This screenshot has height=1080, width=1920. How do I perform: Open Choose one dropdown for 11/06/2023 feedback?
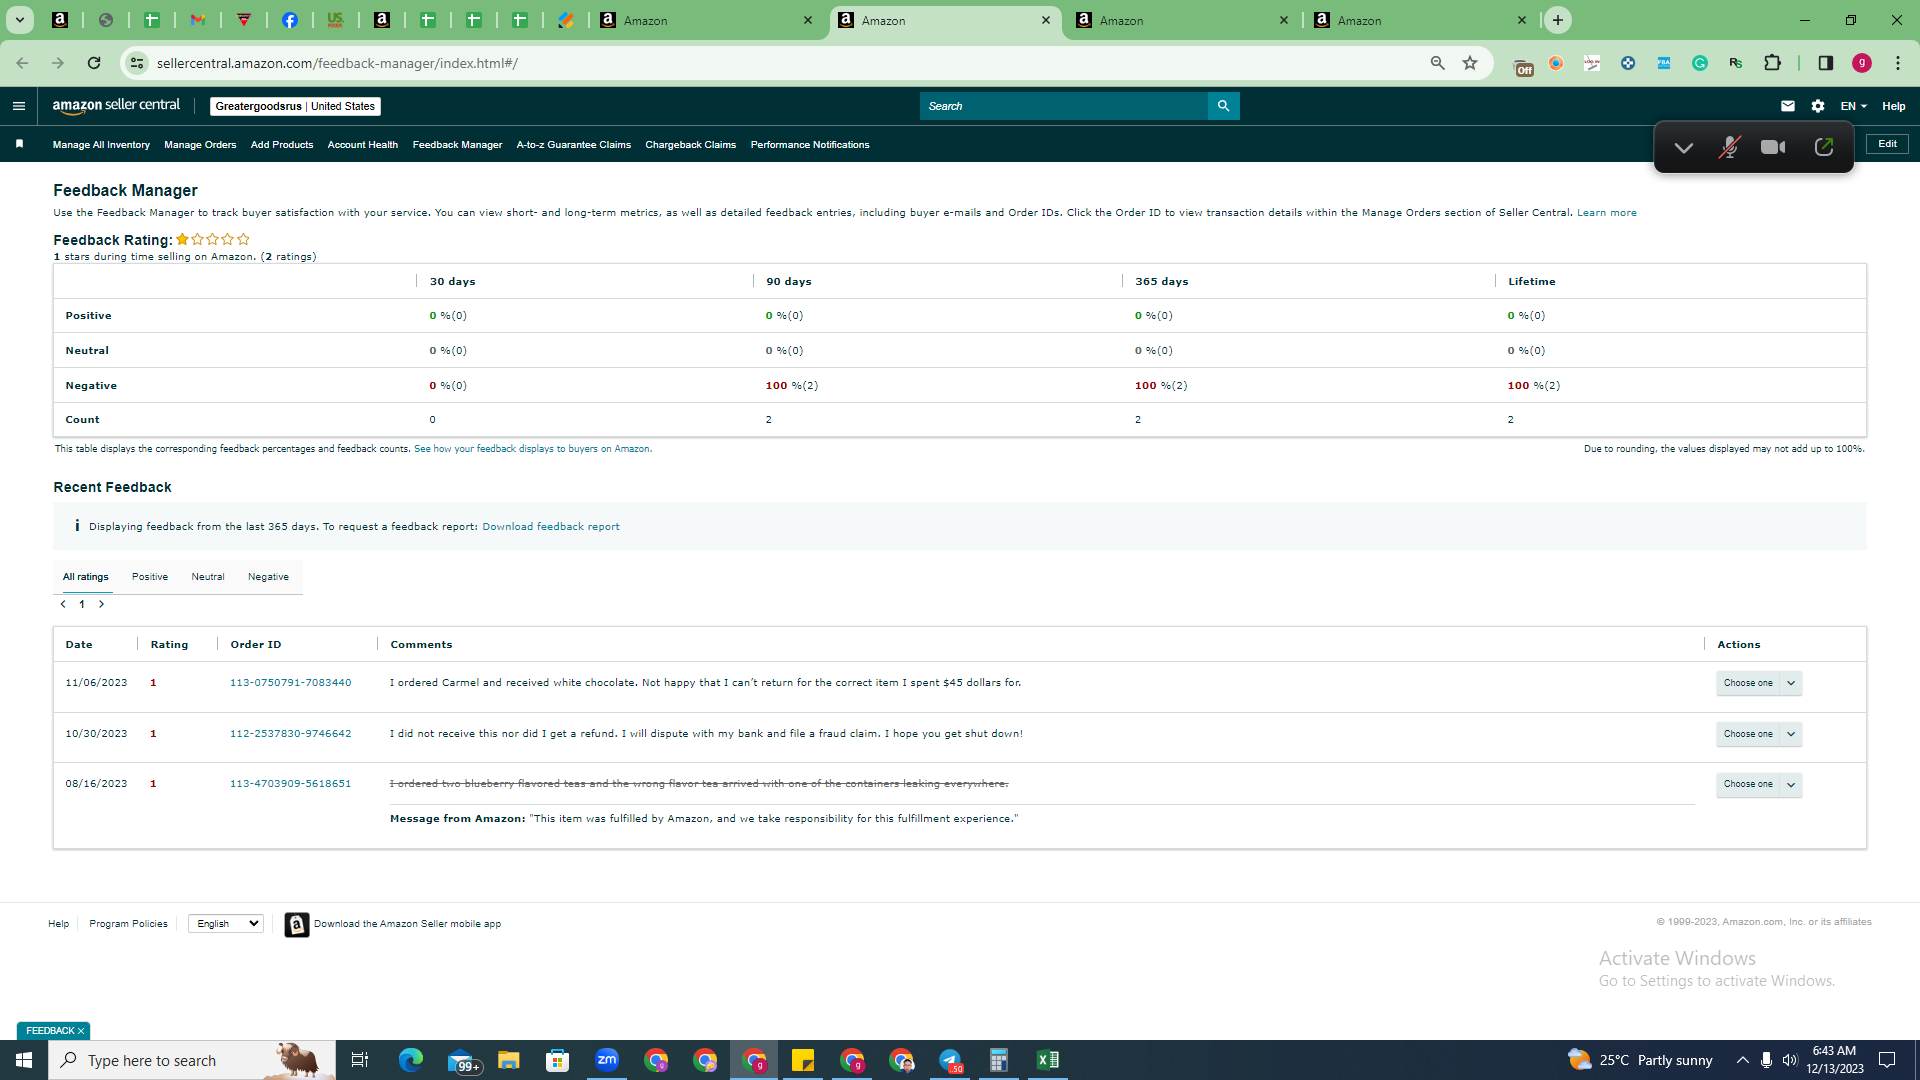pyautogui.click(x=1759, y=683)
